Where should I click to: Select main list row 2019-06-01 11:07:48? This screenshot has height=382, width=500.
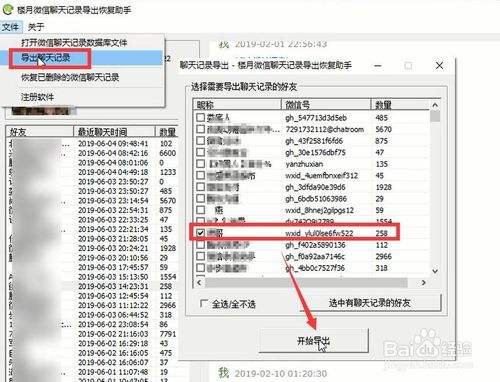[93, 372]
